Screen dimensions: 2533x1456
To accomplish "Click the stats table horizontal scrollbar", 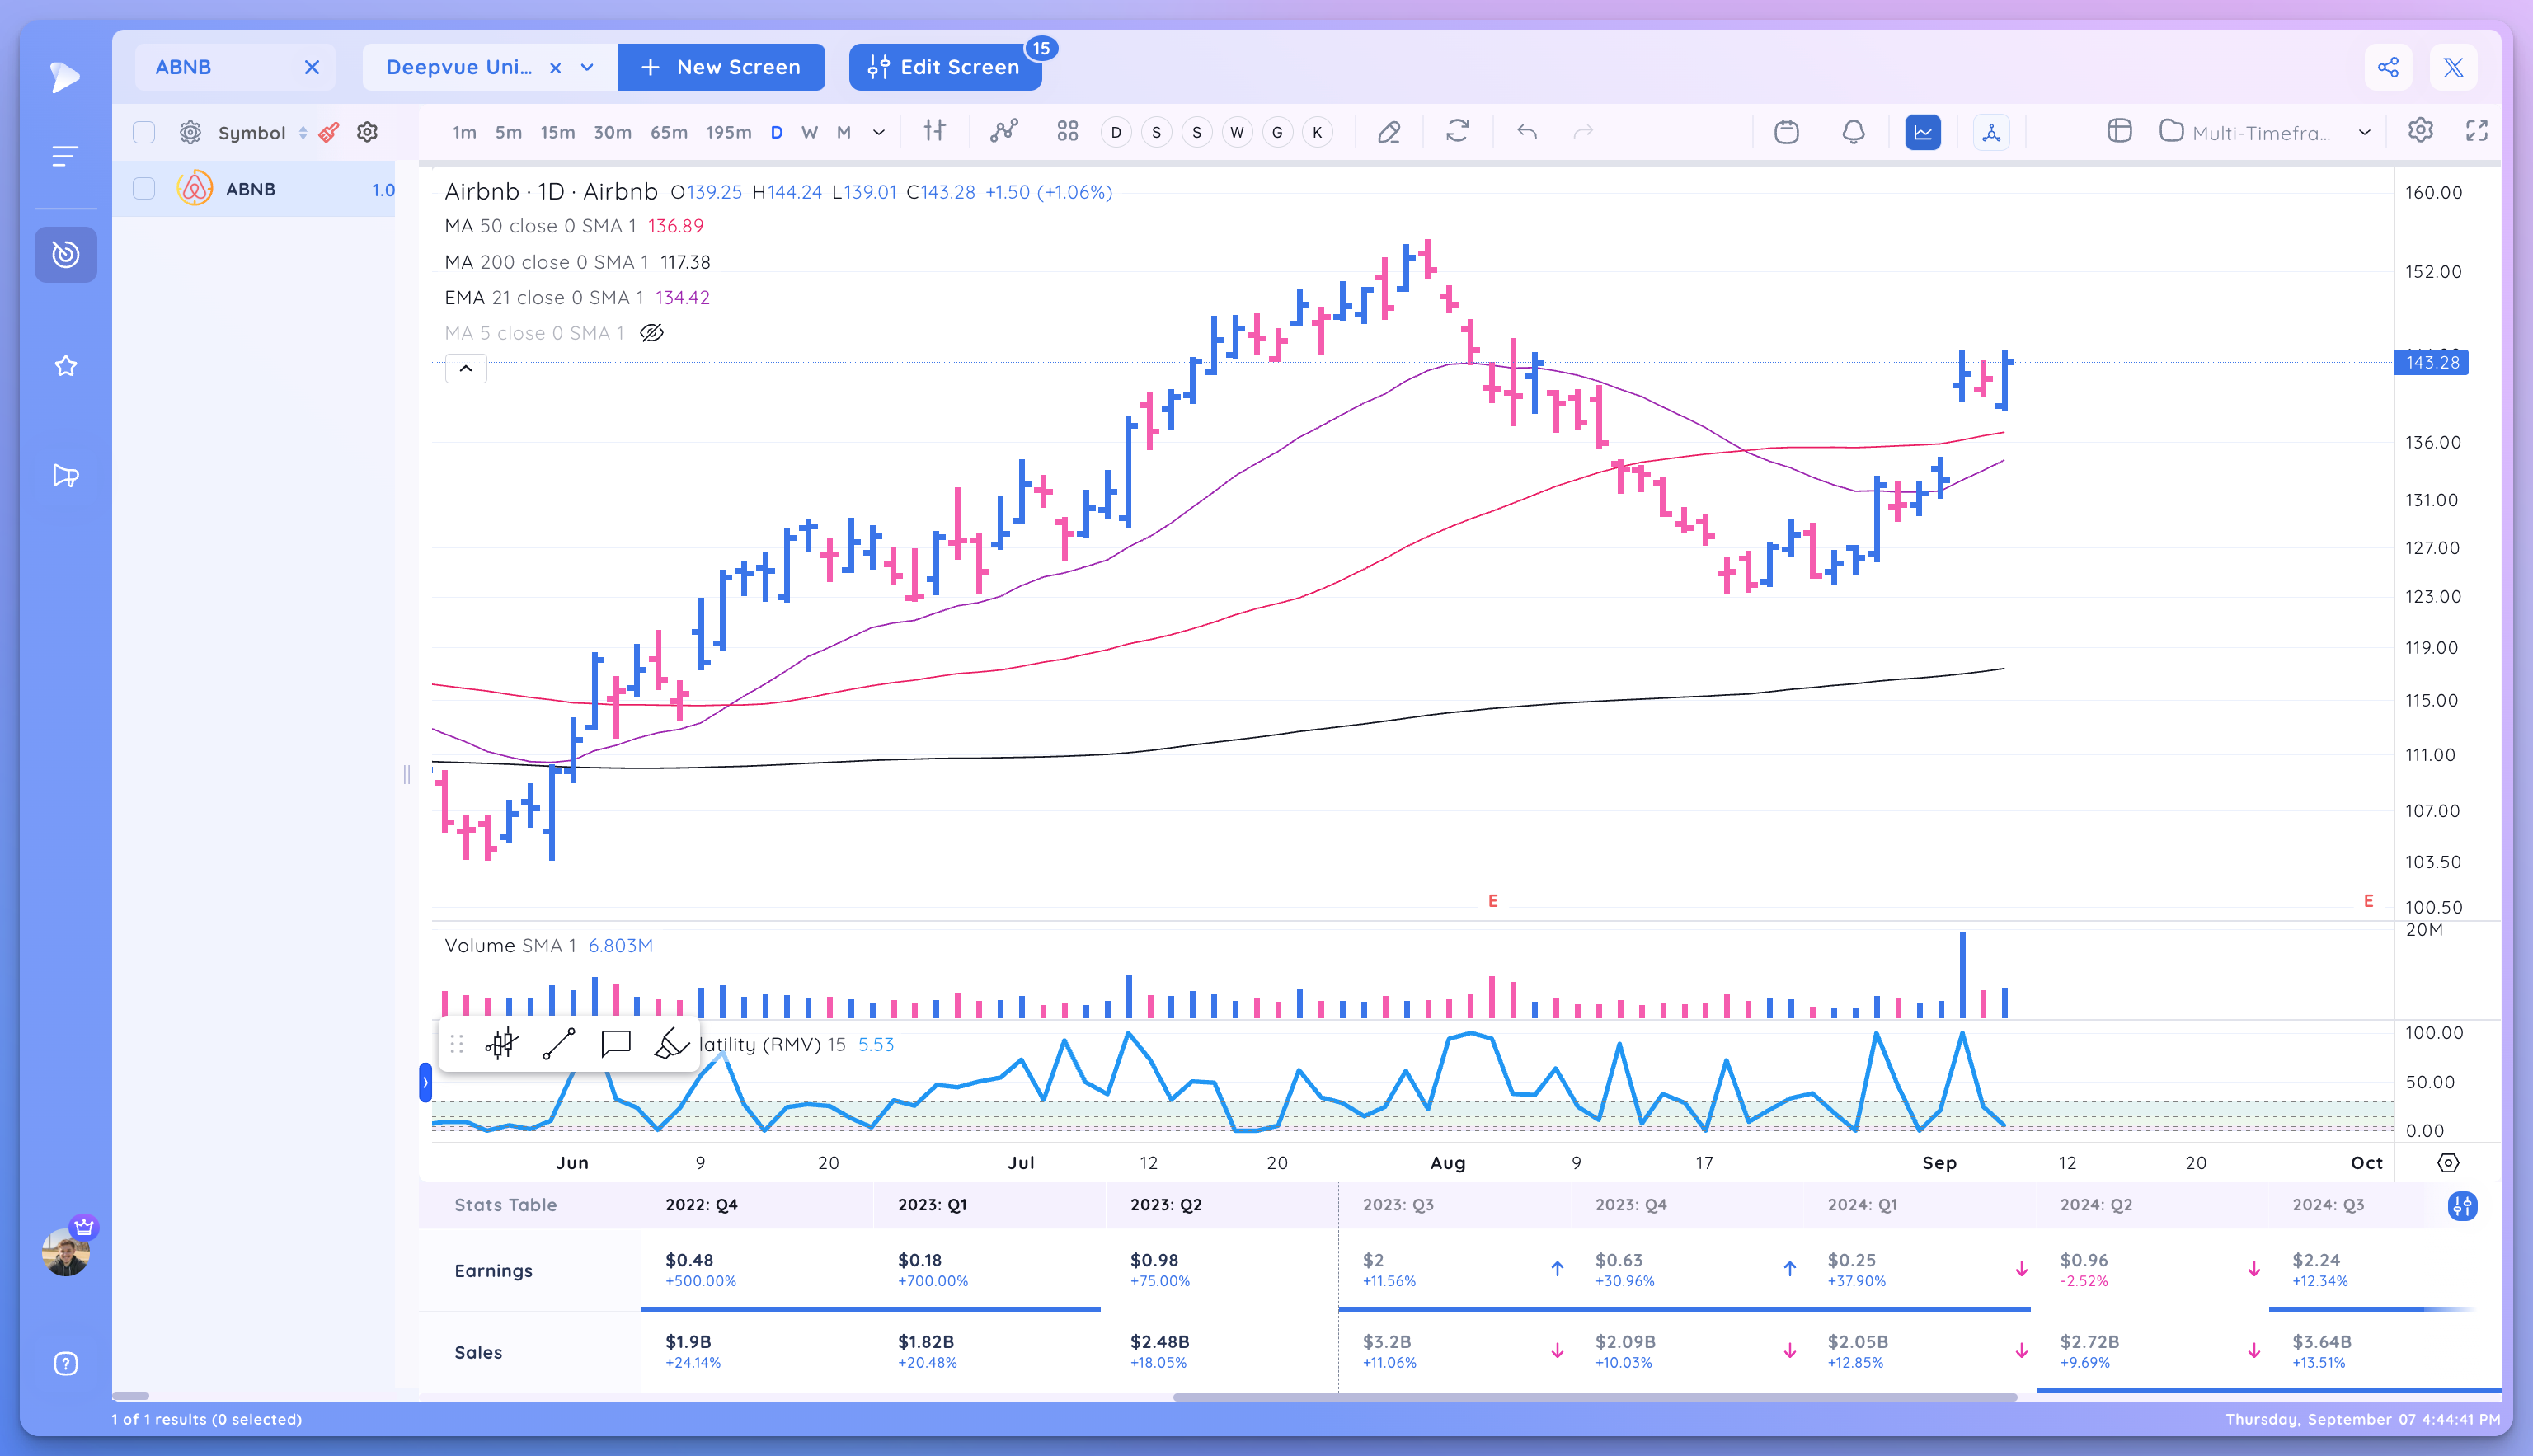I will pos(1594,1397).
